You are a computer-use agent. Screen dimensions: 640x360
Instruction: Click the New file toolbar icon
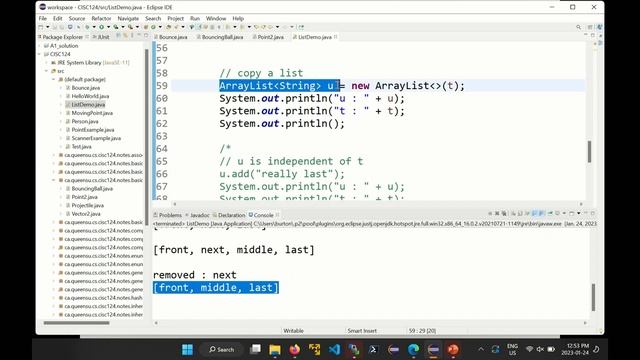pos(41,27)
